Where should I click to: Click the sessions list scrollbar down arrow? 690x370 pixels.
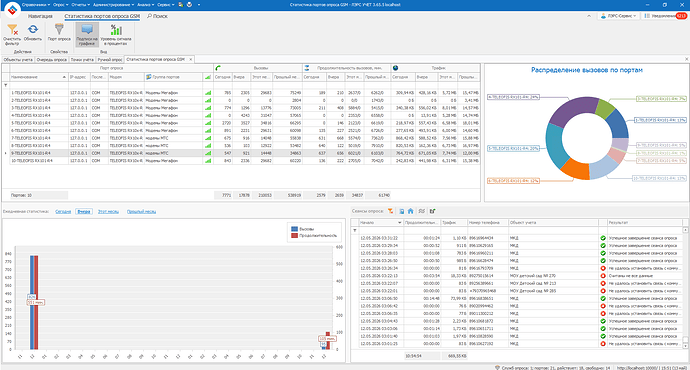click(x=685, y=346)
